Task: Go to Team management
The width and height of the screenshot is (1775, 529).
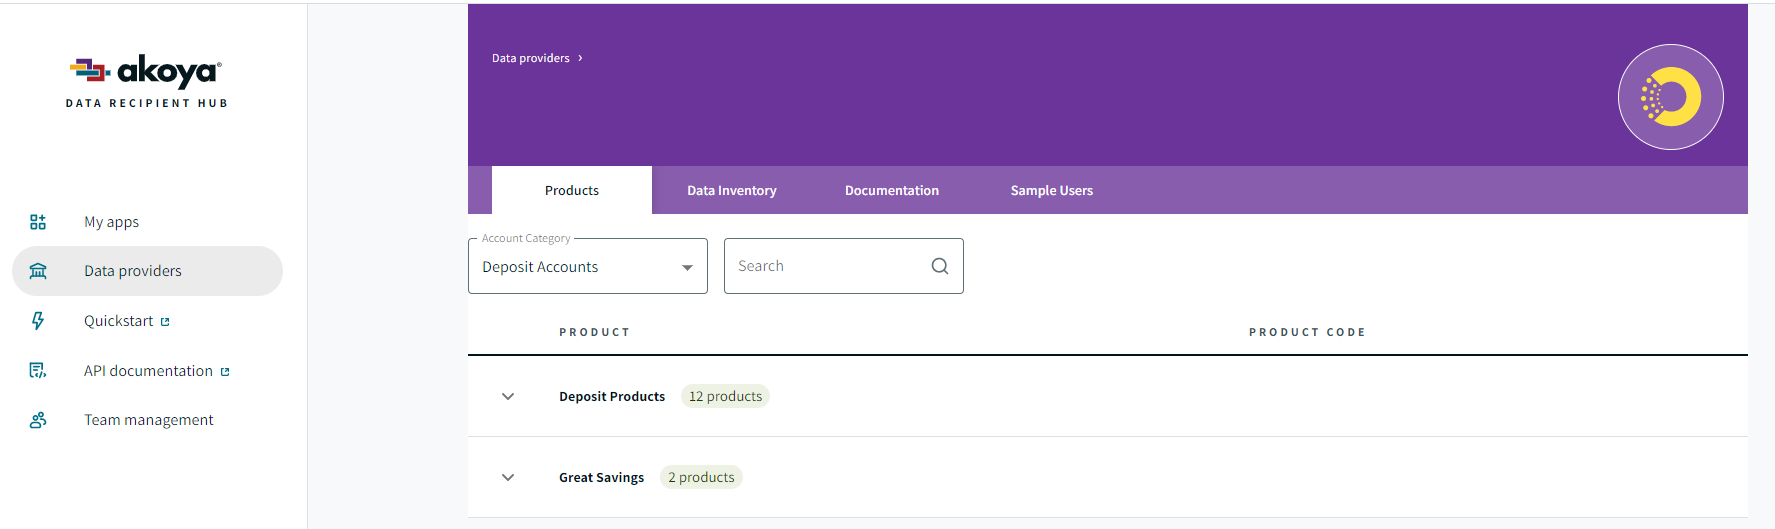Action: (x=147, y=420)
